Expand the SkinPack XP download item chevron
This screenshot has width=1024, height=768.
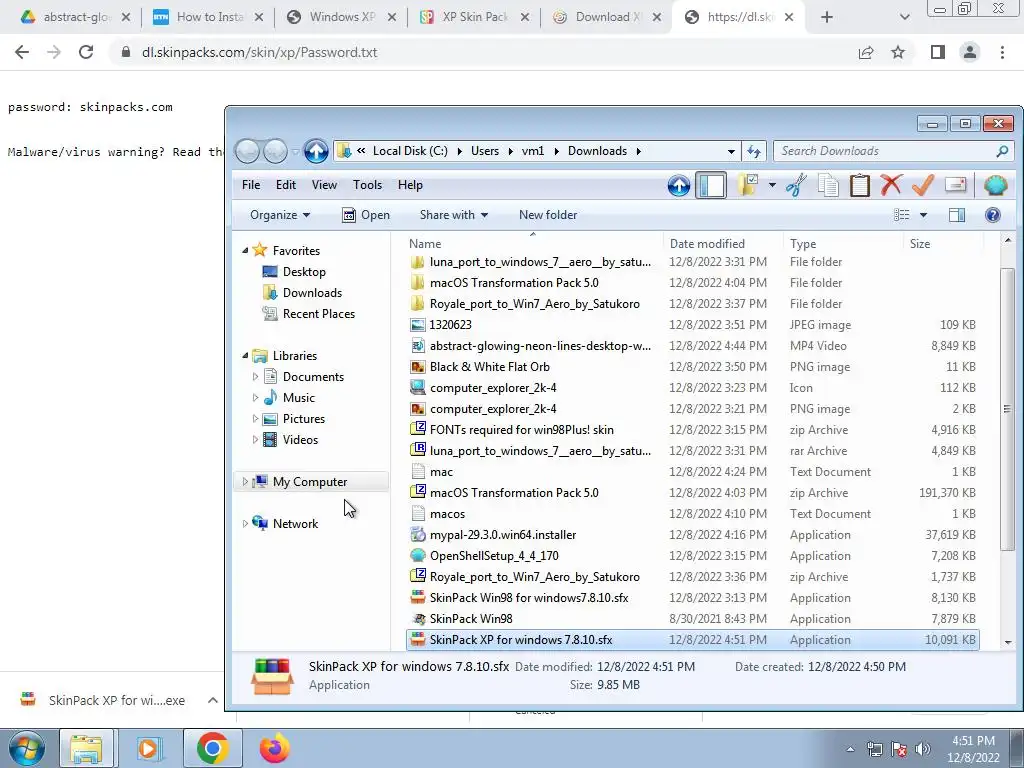[212, 700]
